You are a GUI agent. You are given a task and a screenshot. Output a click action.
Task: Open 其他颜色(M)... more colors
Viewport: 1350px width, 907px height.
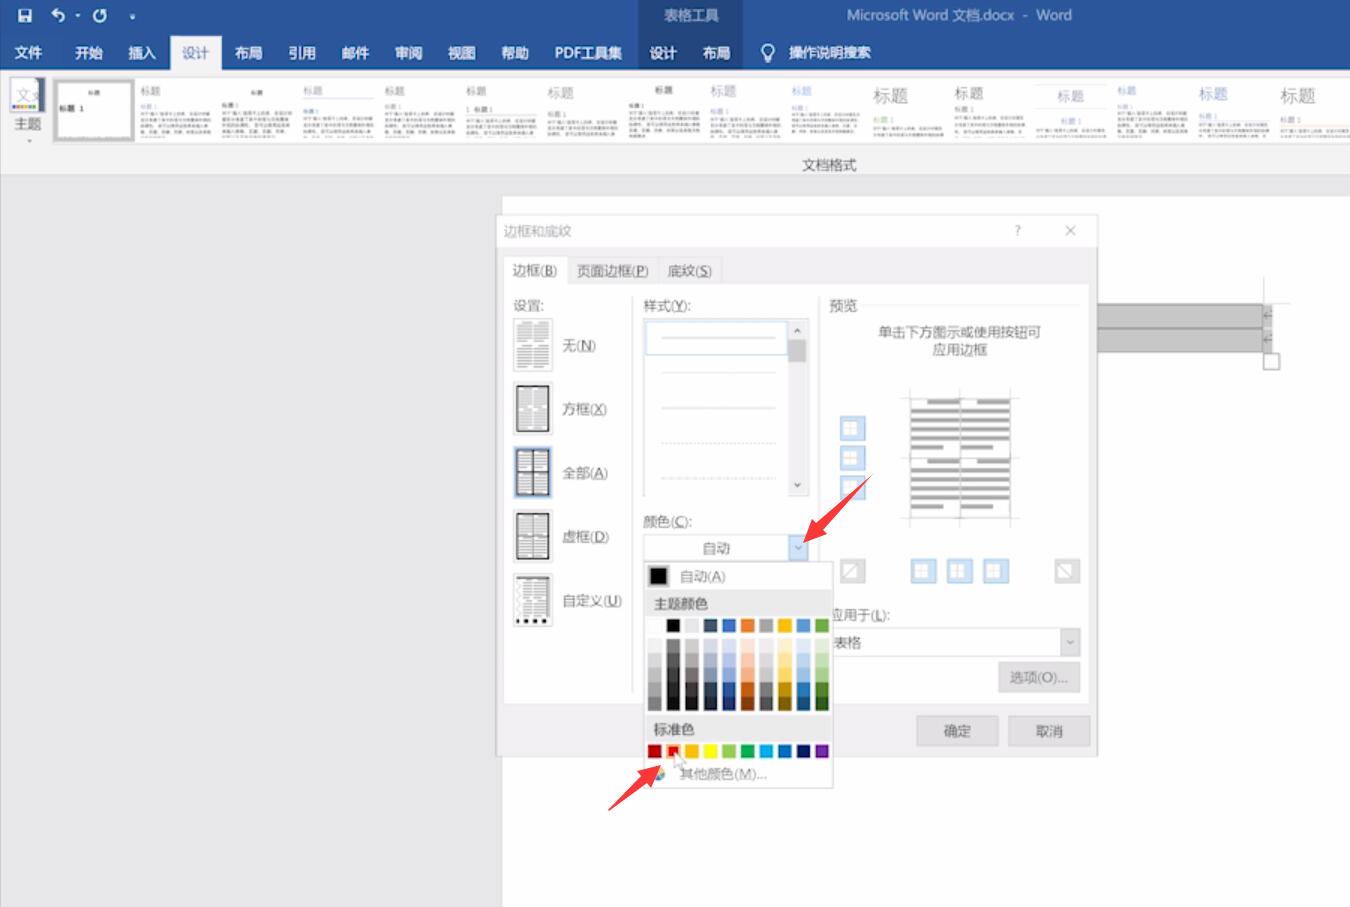pos(739,774)
